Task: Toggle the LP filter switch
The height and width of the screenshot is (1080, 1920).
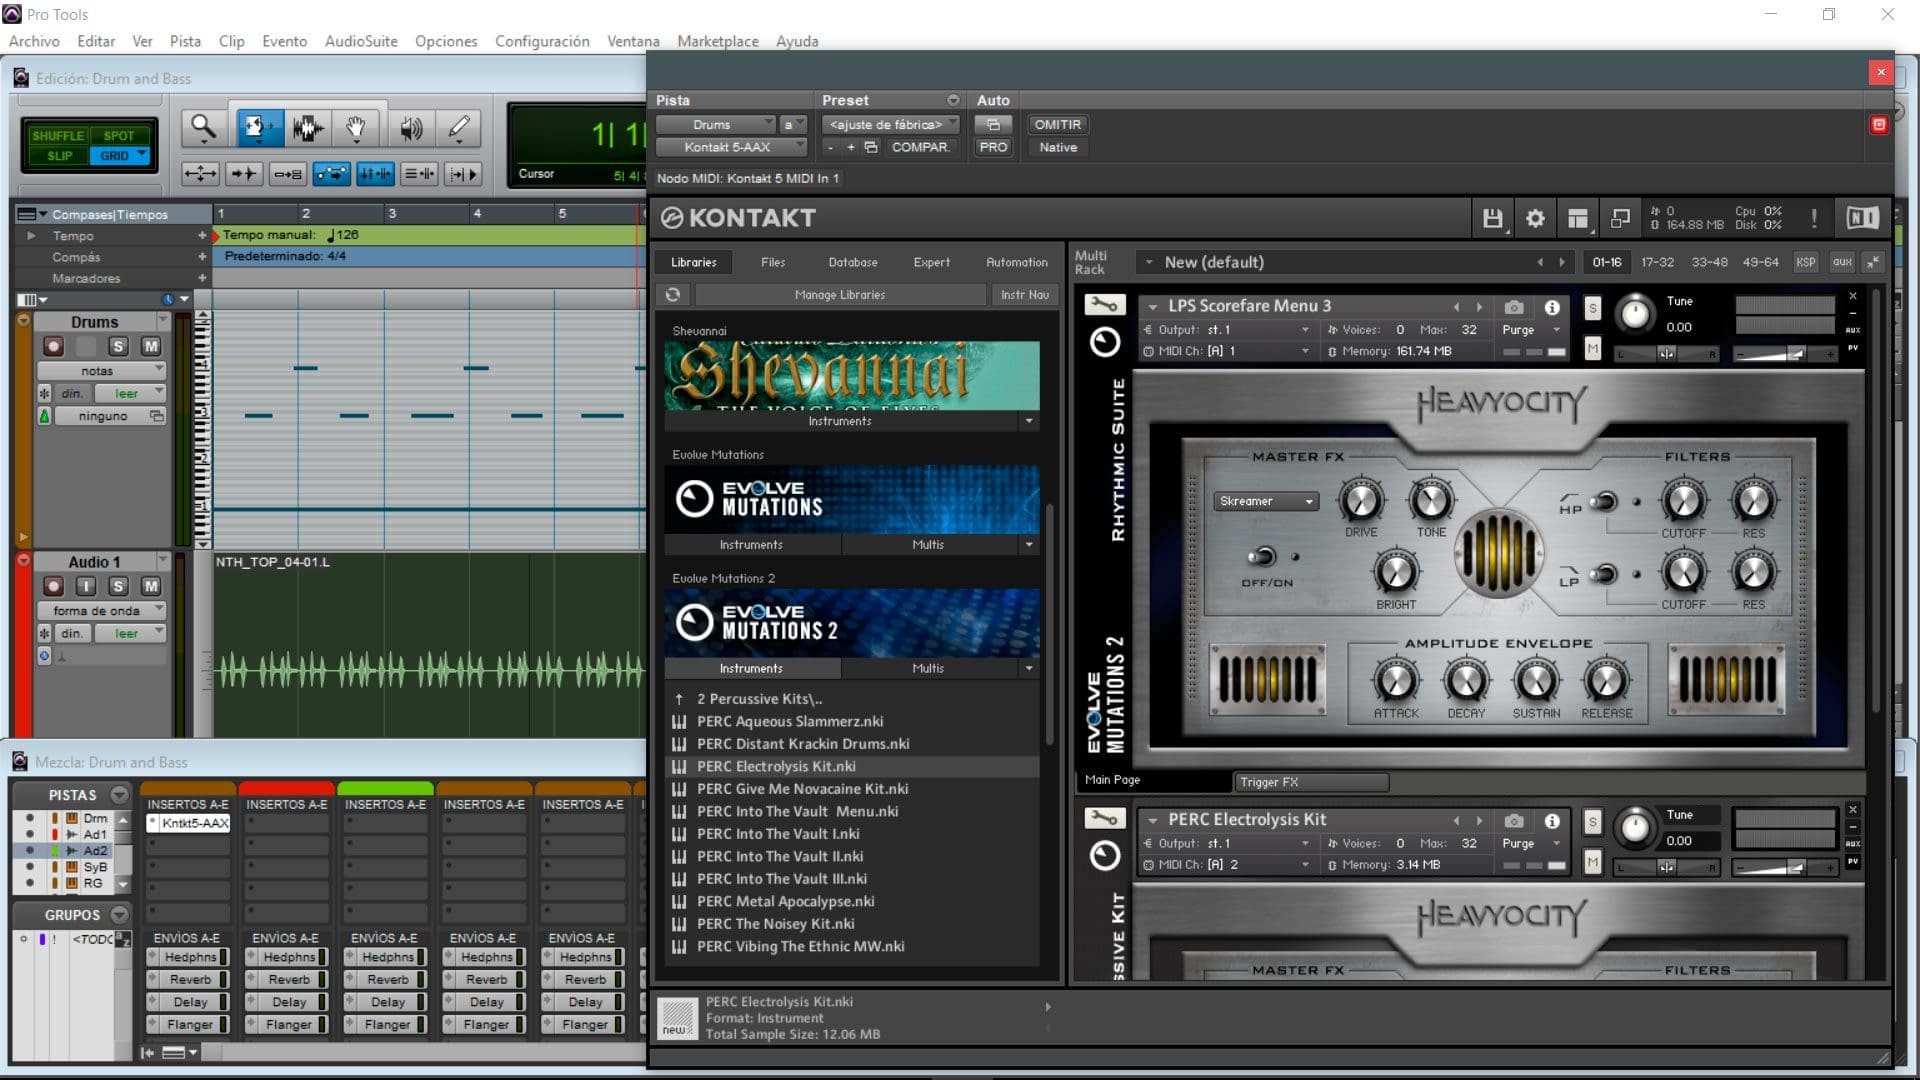Action: pos(1604,573)
